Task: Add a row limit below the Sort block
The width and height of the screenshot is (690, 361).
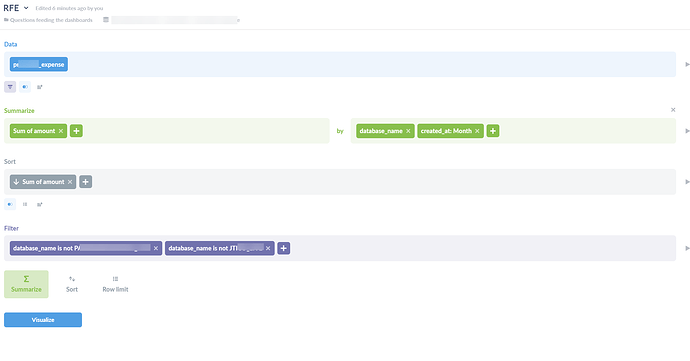Action: (x=25, y=204)
